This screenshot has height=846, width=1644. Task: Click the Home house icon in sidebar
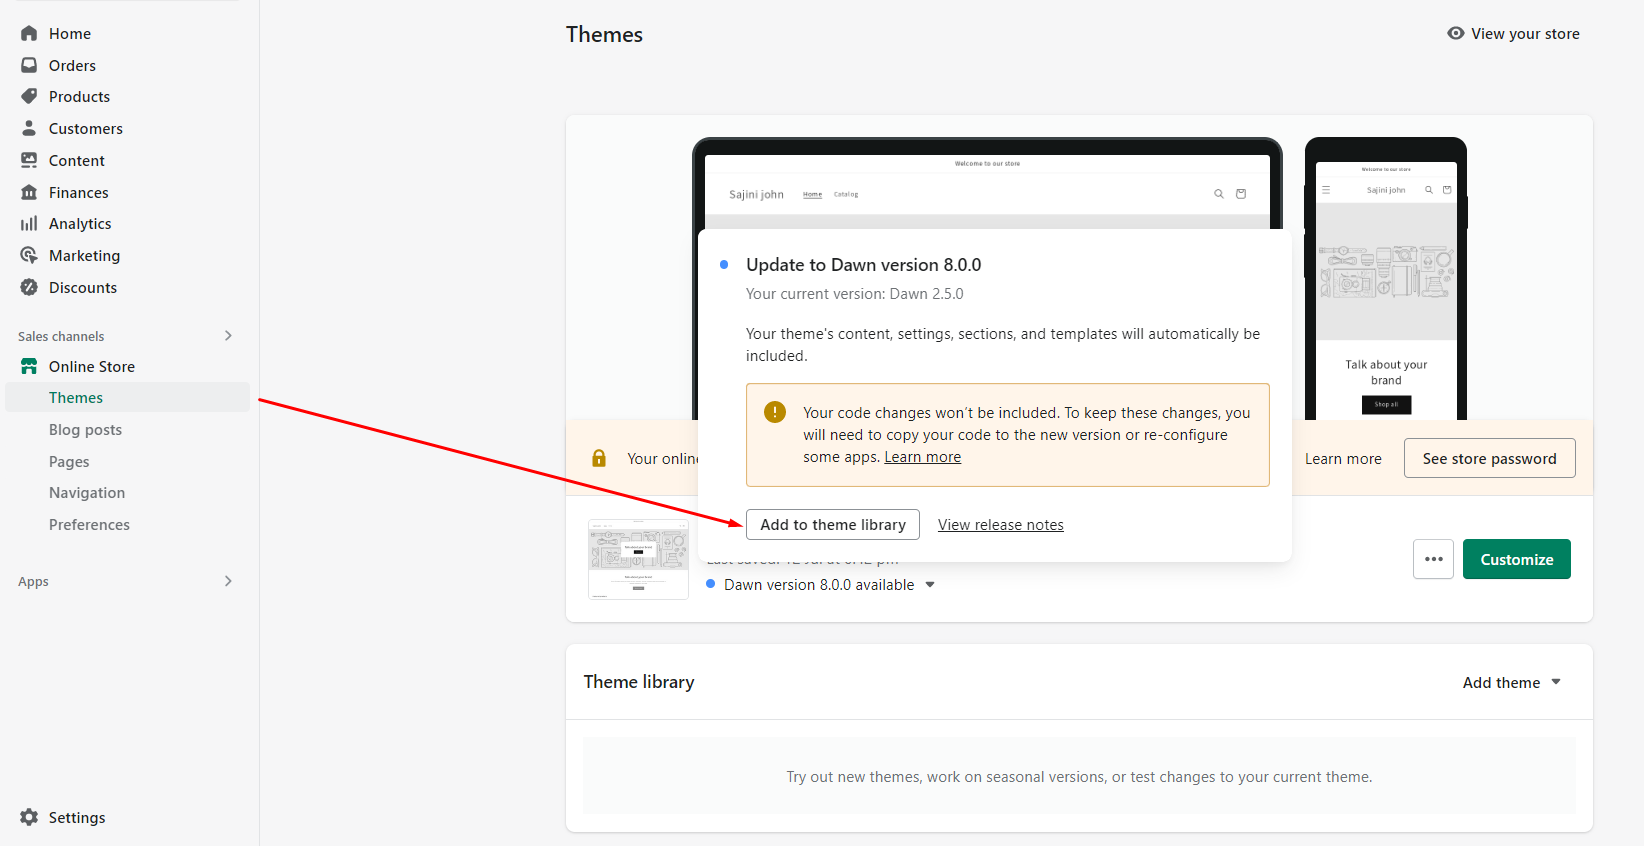[x=29, y=33]
